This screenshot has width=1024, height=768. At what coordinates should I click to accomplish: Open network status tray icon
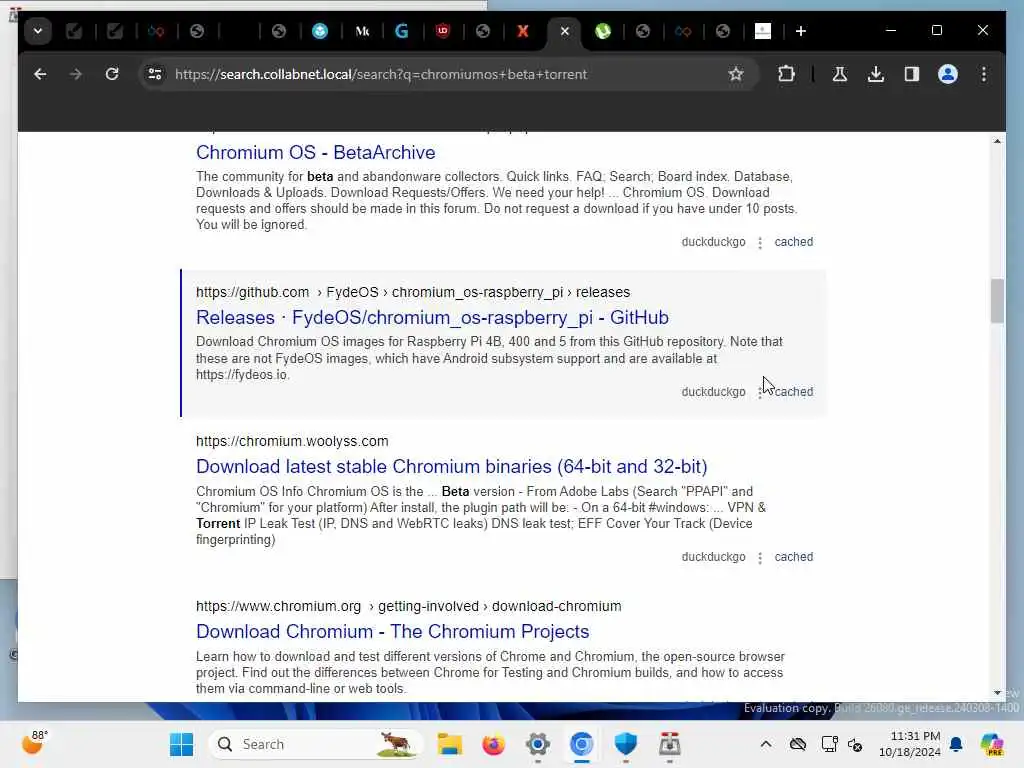coord(829,744)
